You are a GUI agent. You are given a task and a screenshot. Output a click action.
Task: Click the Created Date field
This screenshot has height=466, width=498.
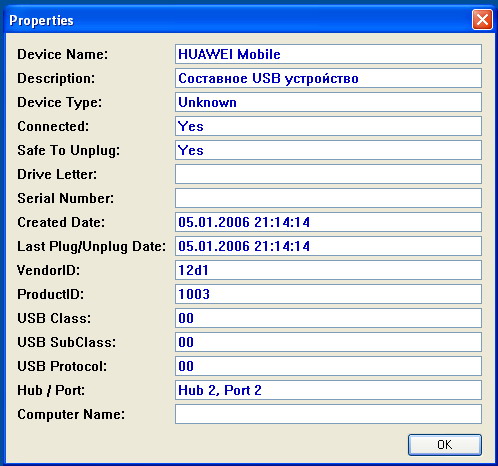(x=328, y=222)
